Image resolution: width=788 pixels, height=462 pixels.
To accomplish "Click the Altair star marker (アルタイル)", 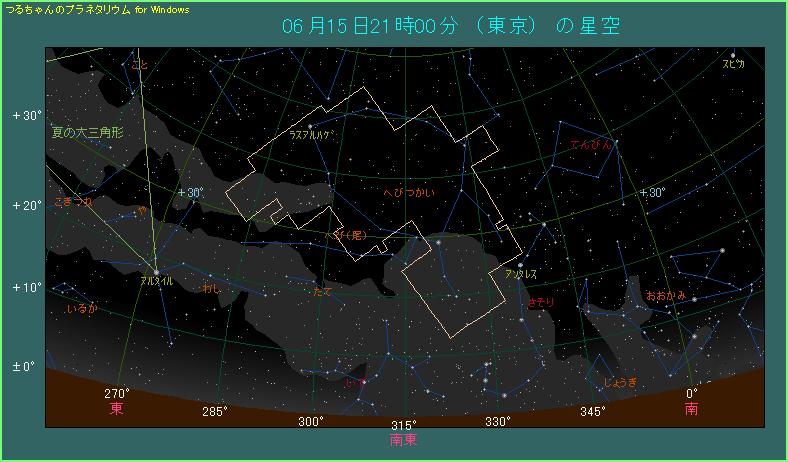I will click(x=156, y=271).
